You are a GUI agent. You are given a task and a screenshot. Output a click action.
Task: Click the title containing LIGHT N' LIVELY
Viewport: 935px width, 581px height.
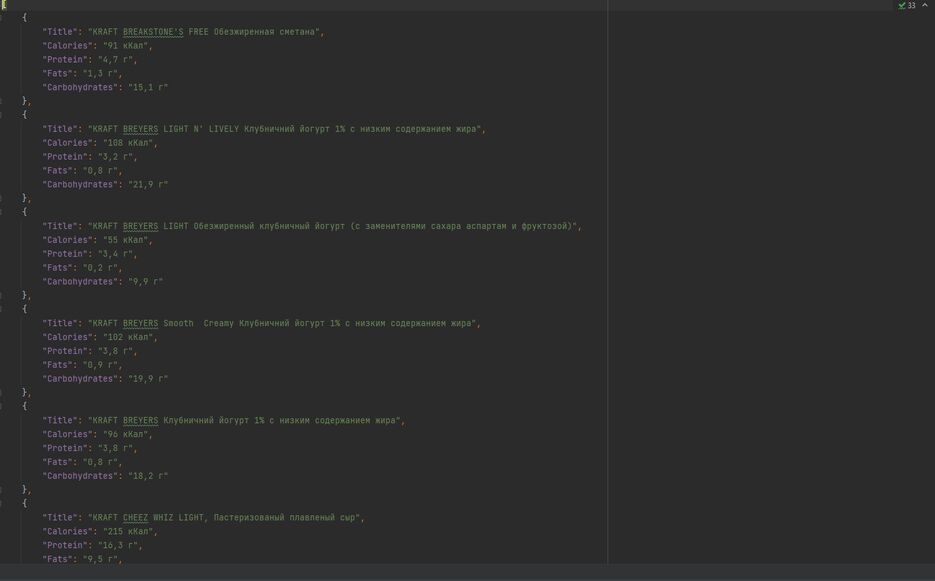(x=264, y=129)
